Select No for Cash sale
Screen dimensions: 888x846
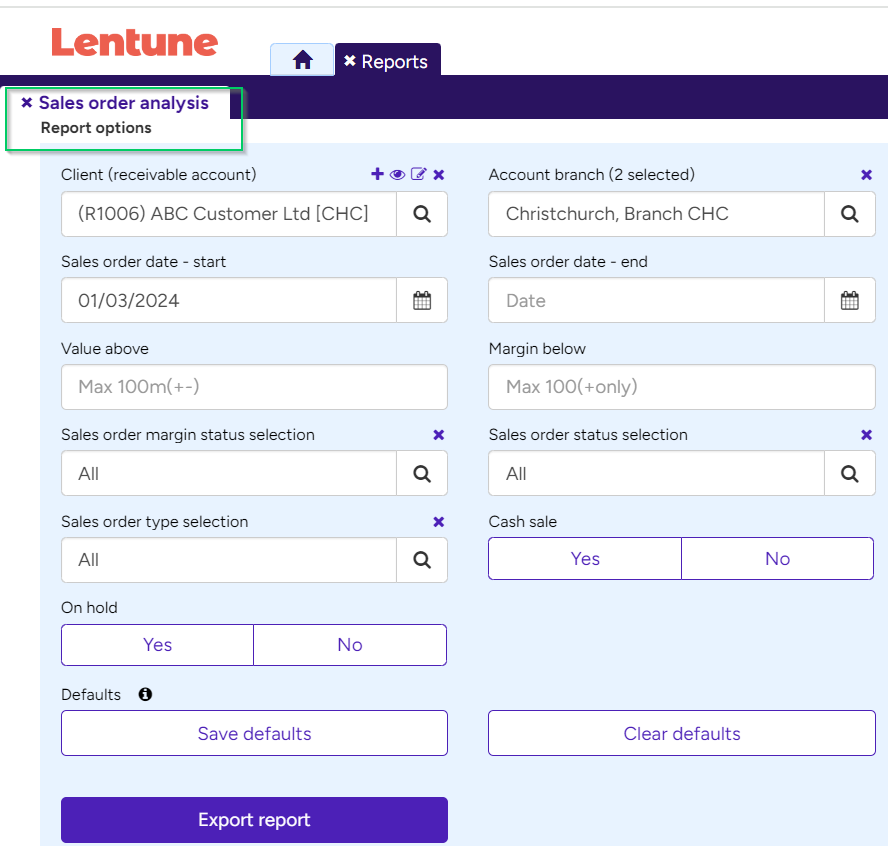coord(777,558)
